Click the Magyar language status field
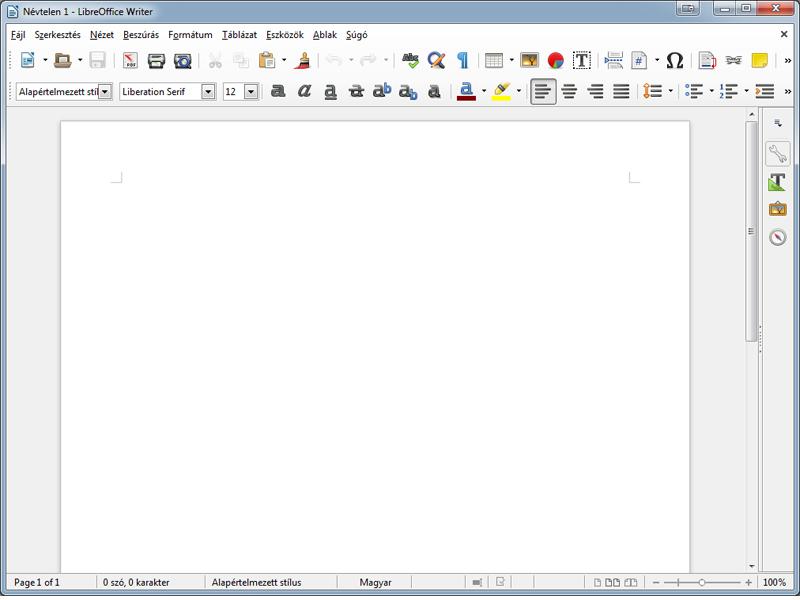Image resolution: width=800 pixels, height=600 pixels. pyautogui.click(x=375, y=582)
